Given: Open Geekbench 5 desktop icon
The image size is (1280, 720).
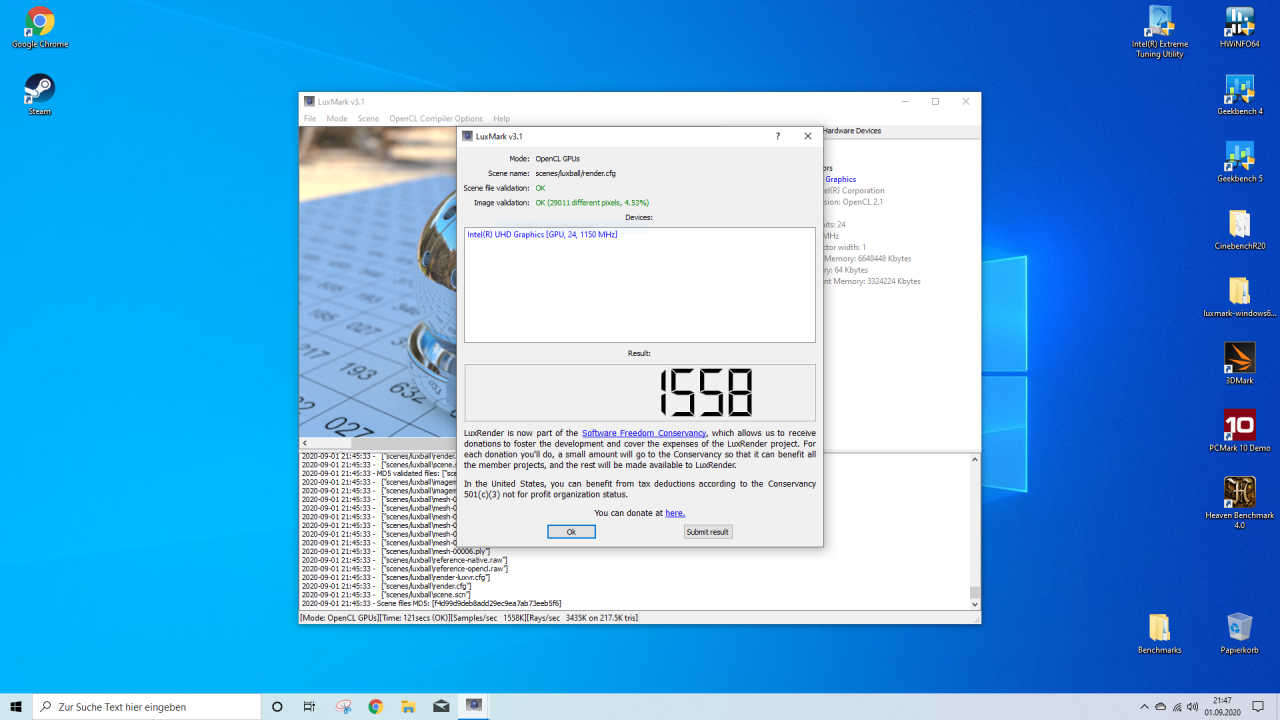Looking at the screenshot, I should click(x=1240, y=162).
